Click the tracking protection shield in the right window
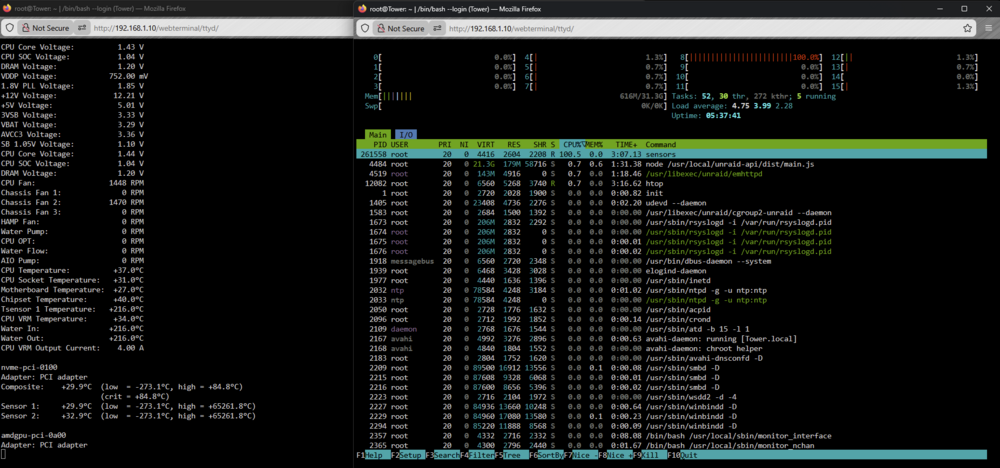The height and width of the screenshot is (468, 1000). pyautogui.click(x=364, y=29)
